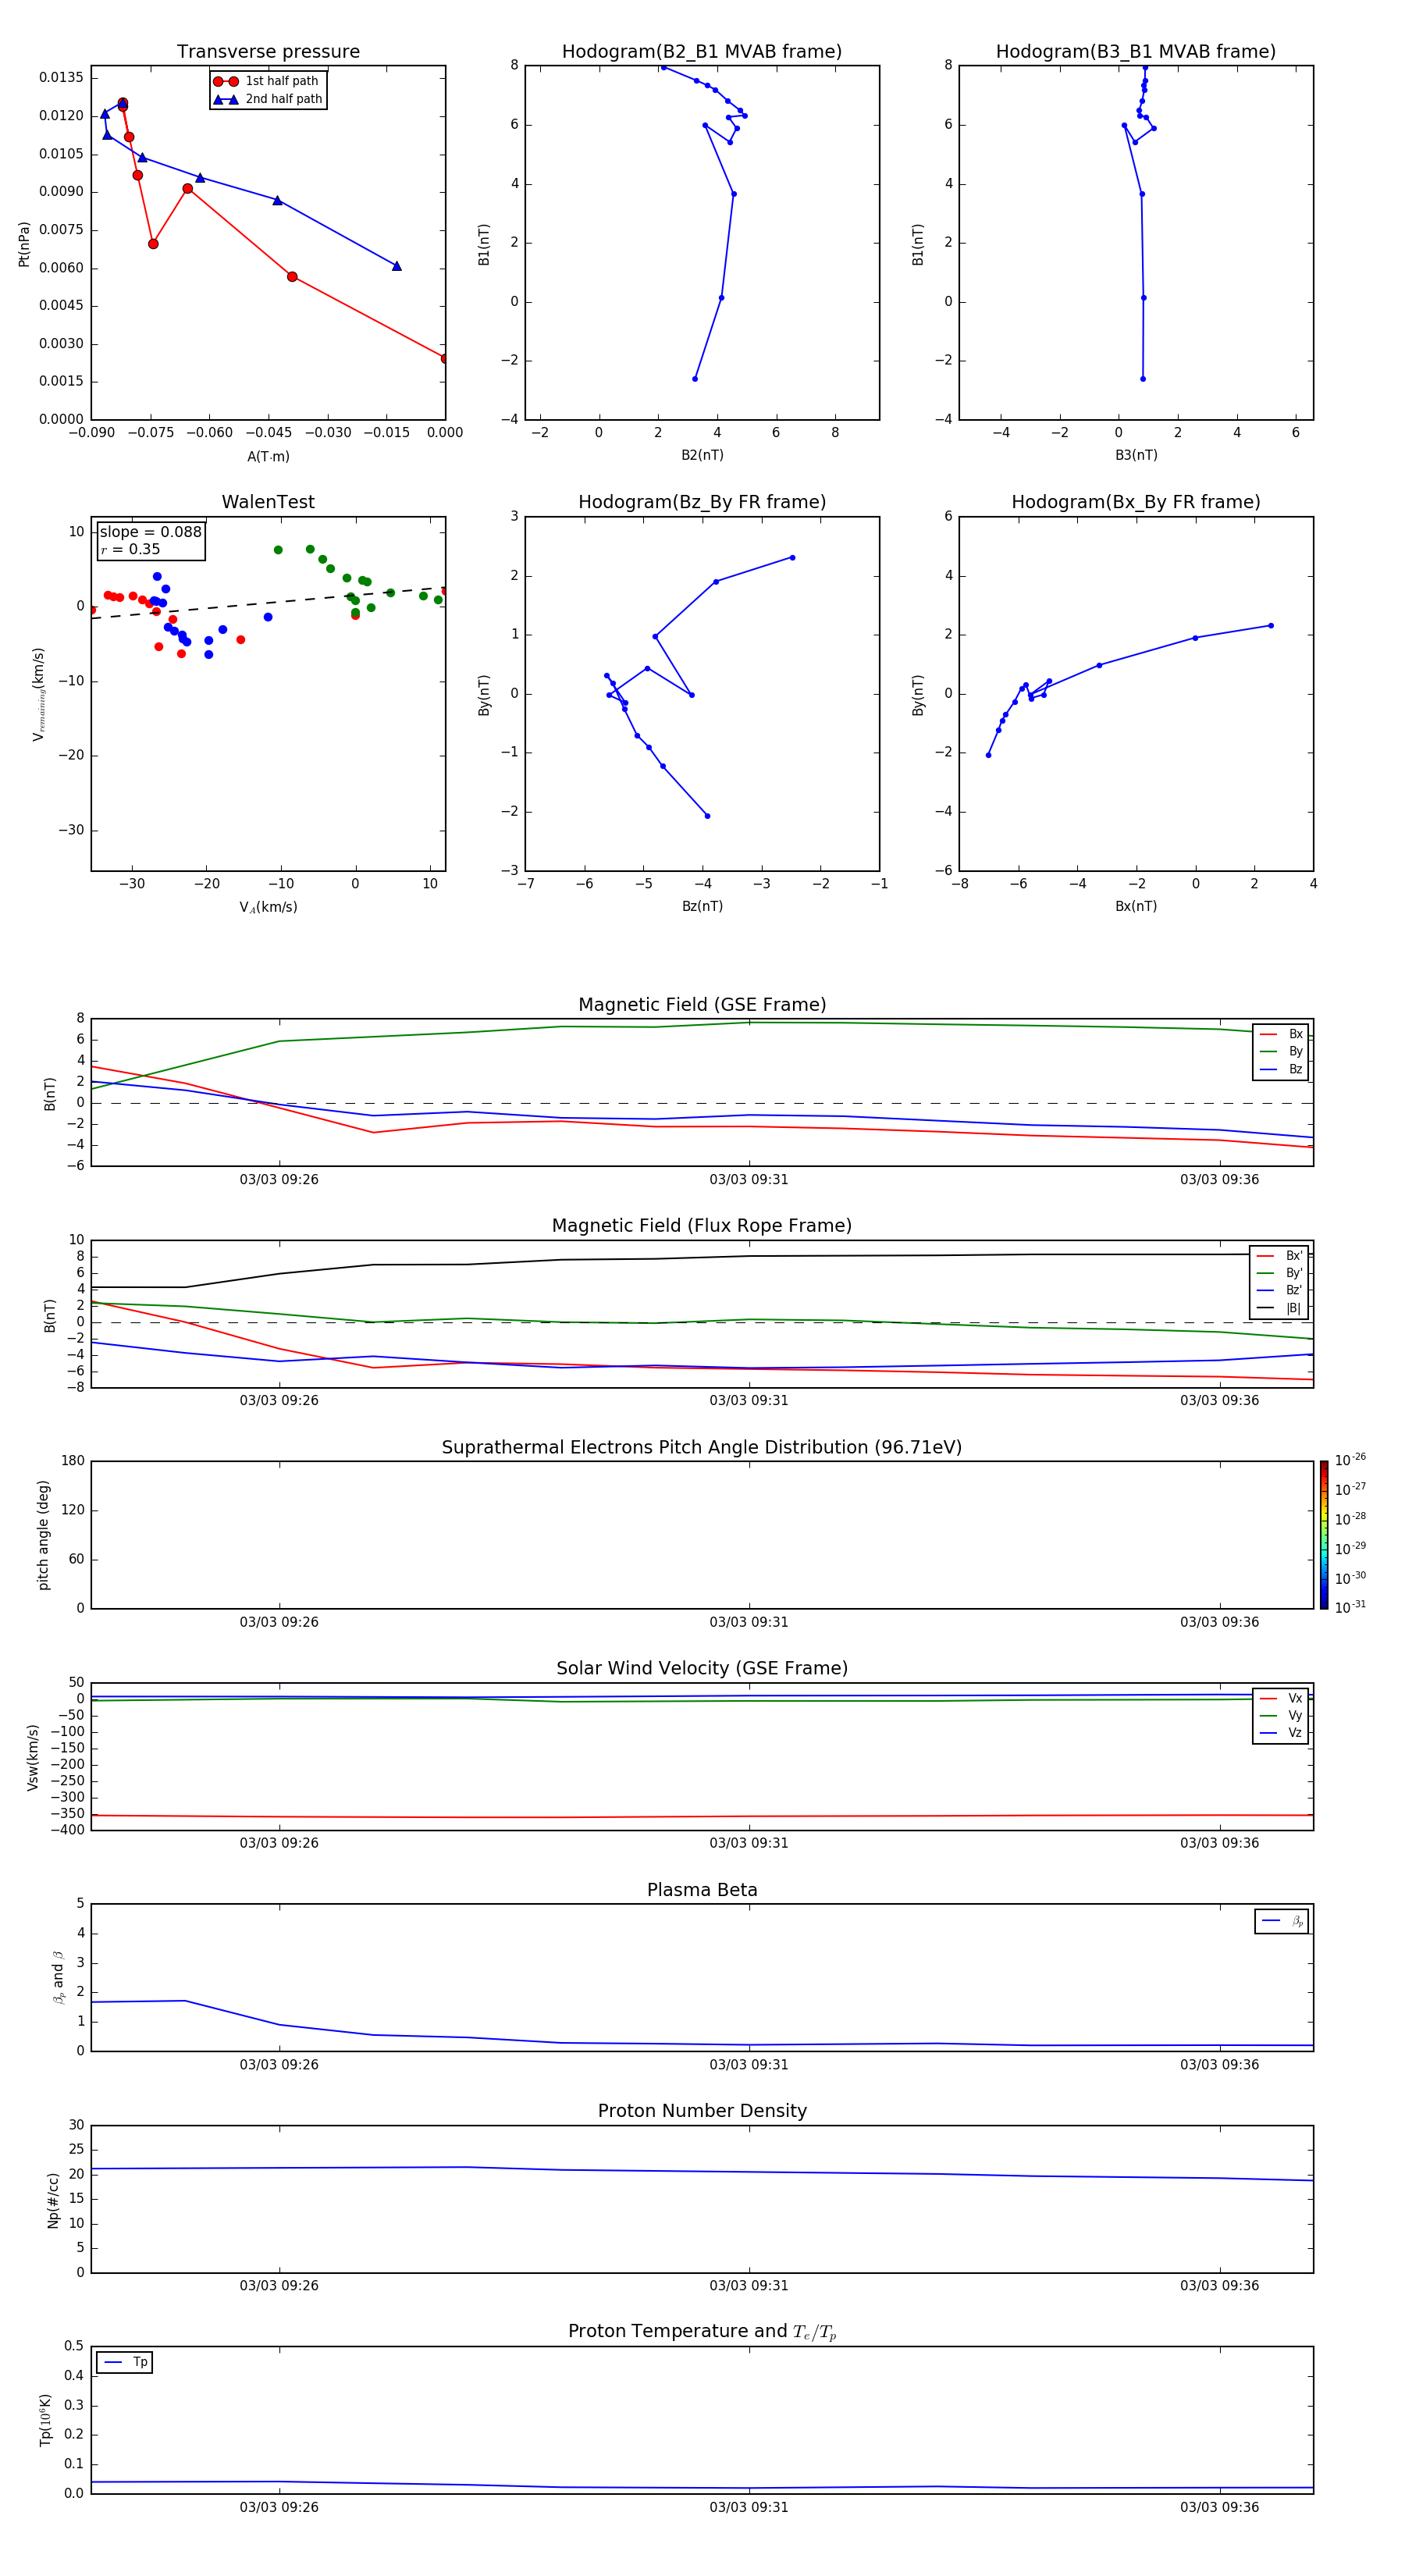Viewport: 1405px width, 2576px height.
Task: Click the 'Hodogram(B3_B1 MVAB frame)' title
Action: point(1136,52)
